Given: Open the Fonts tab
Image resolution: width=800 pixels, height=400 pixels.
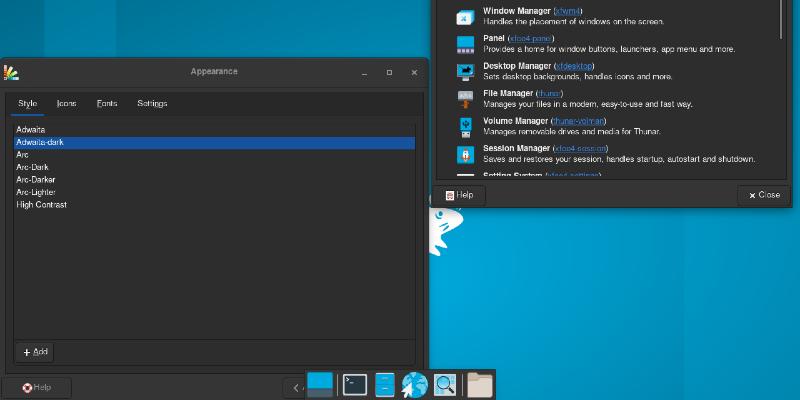Looking at the screenshot, I should (107, 104).
